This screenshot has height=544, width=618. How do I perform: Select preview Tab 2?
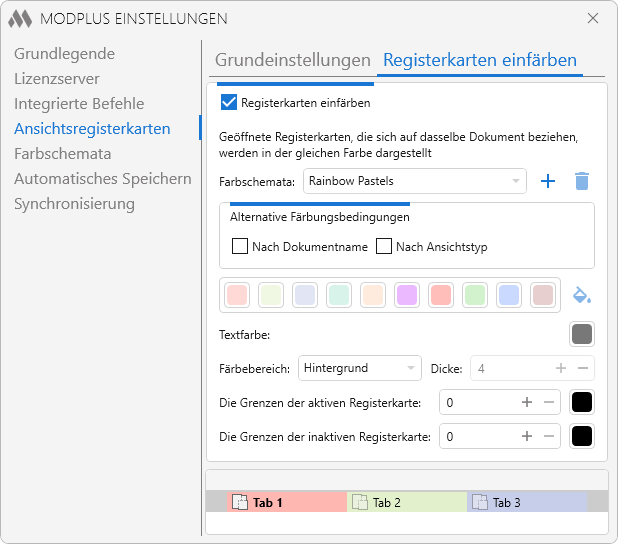[407, 501]
